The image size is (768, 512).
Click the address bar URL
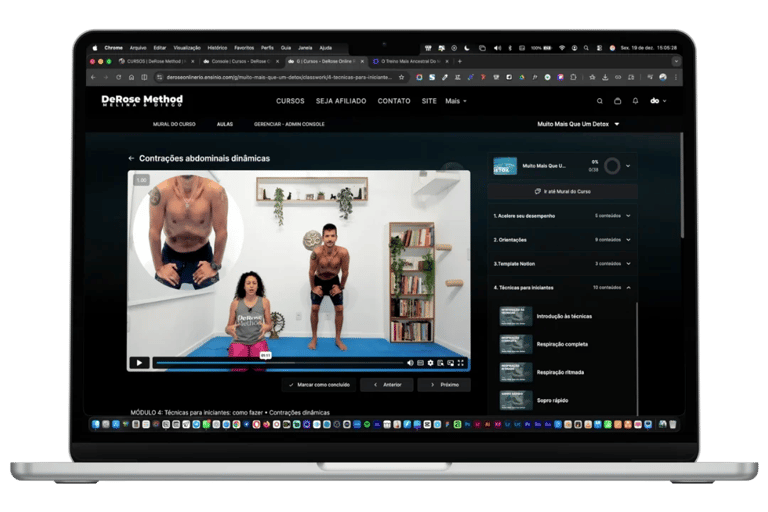click(279, 77)
